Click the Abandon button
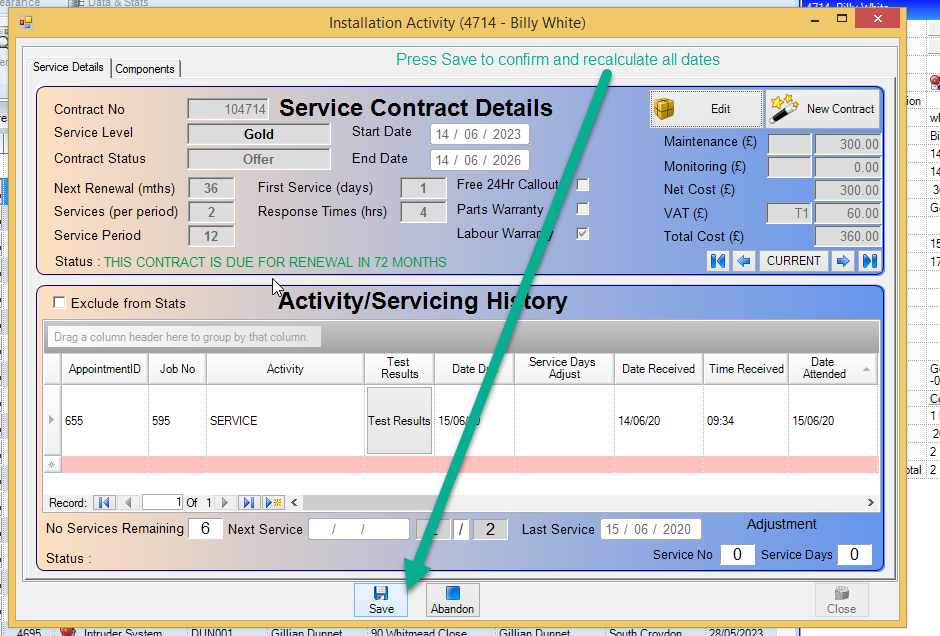This screenshot has height=636, width=940. [x=453, y=600]
